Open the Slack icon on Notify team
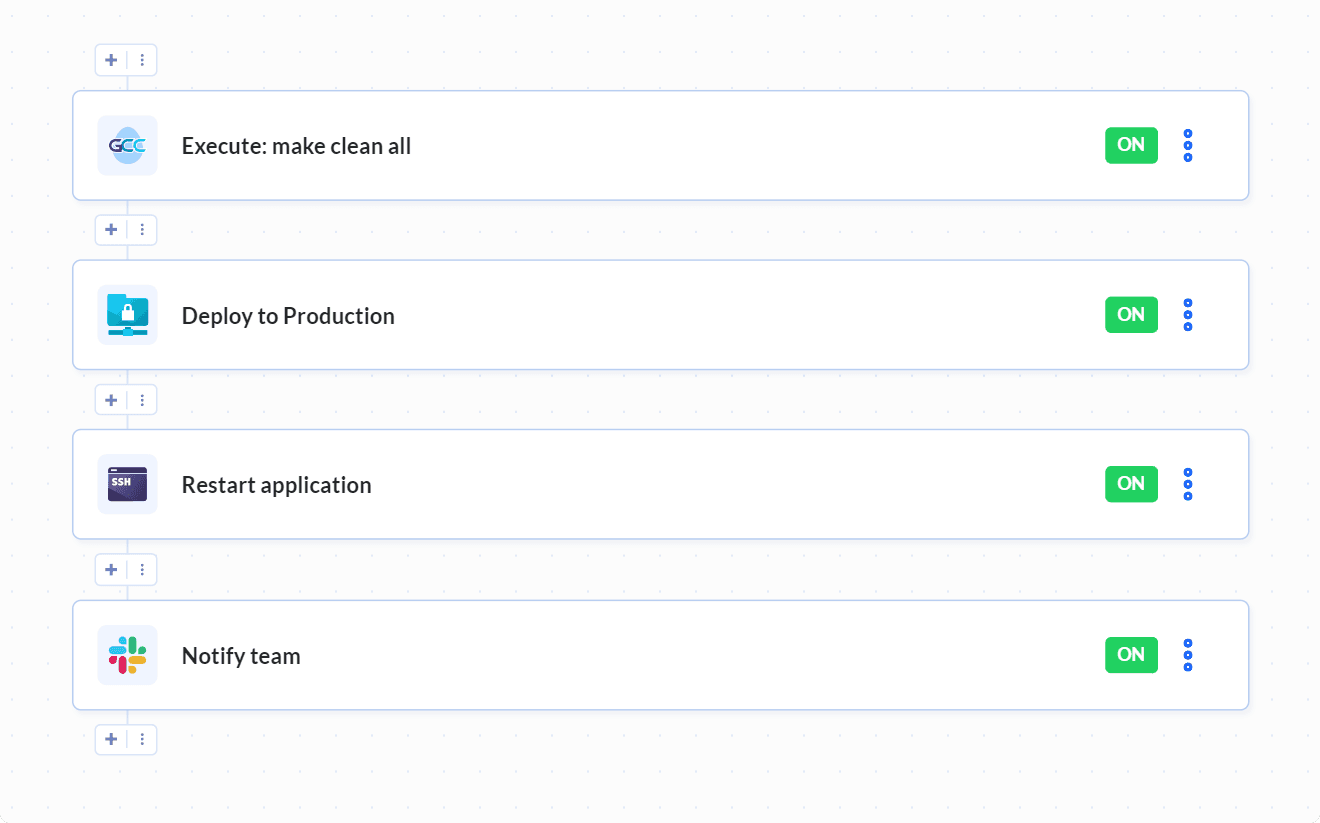Image resolution: width=1320 pixels, height=823 pixels. click(127, 655)
